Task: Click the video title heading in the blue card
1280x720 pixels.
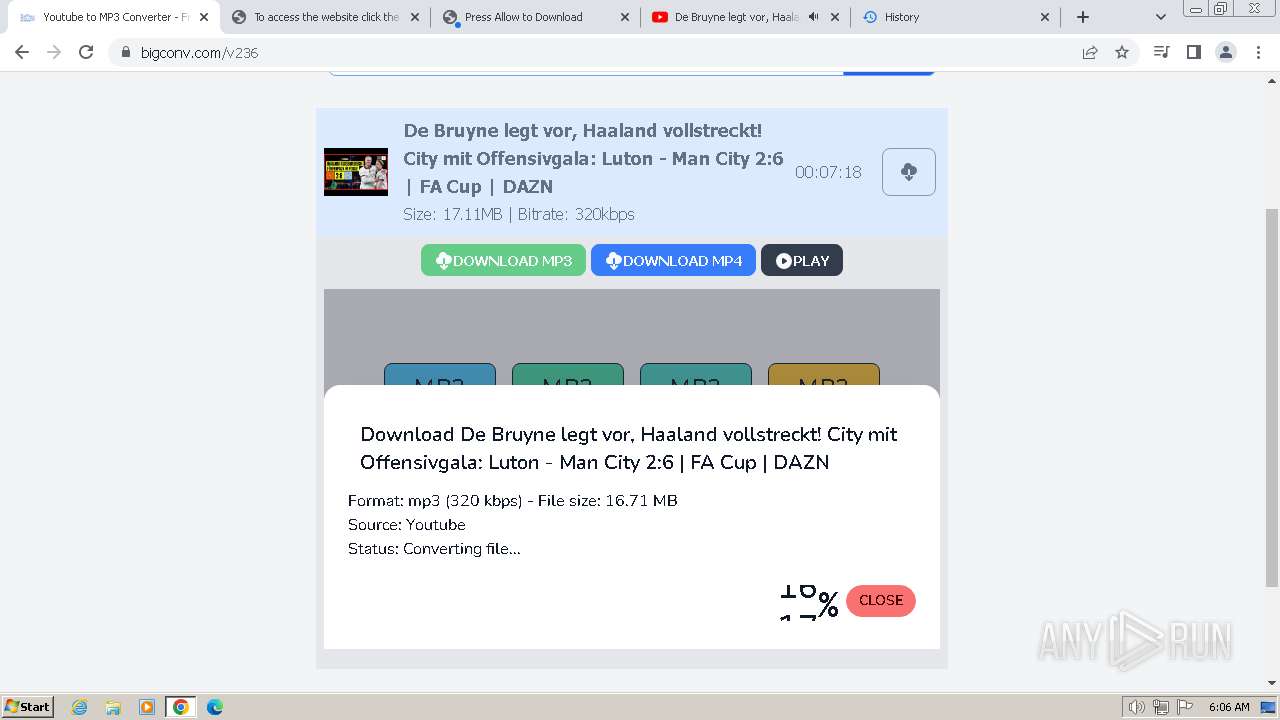Action: [593, 158]
